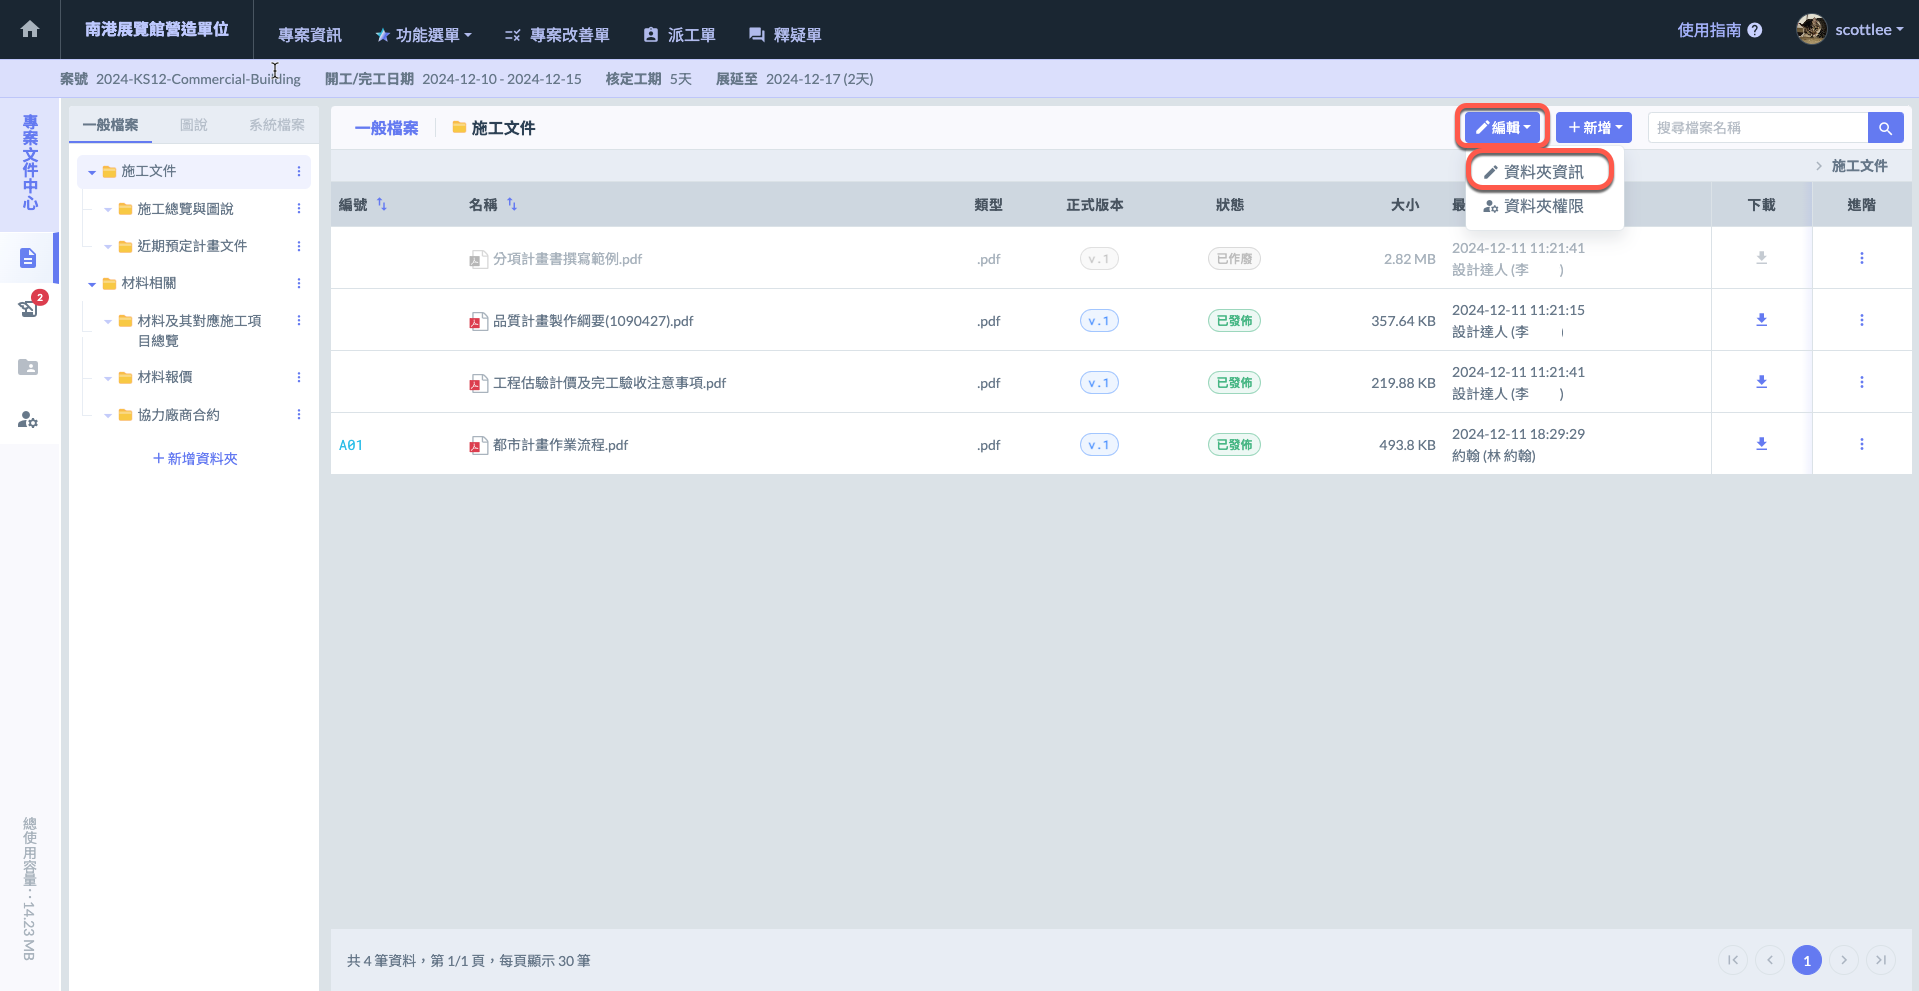The image size is (1919, 991).
Task: Click kebab menu beside 材料報價 folder
Action: (x=299, y=378)
